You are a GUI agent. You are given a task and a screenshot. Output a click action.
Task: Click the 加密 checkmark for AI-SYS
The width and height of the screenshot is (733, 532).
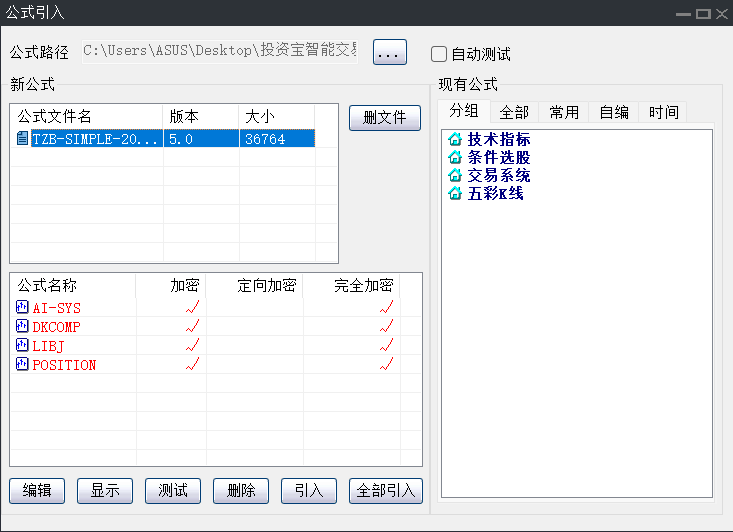[193, 308]
